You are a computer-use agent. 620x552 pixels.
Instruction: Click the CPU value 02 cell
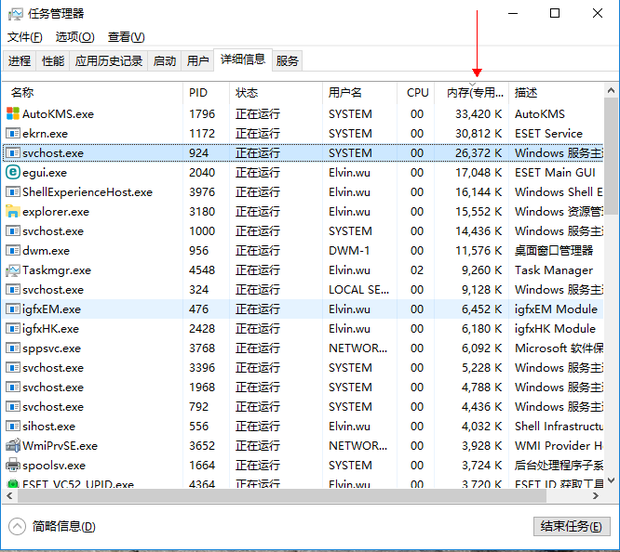point(417,270)
